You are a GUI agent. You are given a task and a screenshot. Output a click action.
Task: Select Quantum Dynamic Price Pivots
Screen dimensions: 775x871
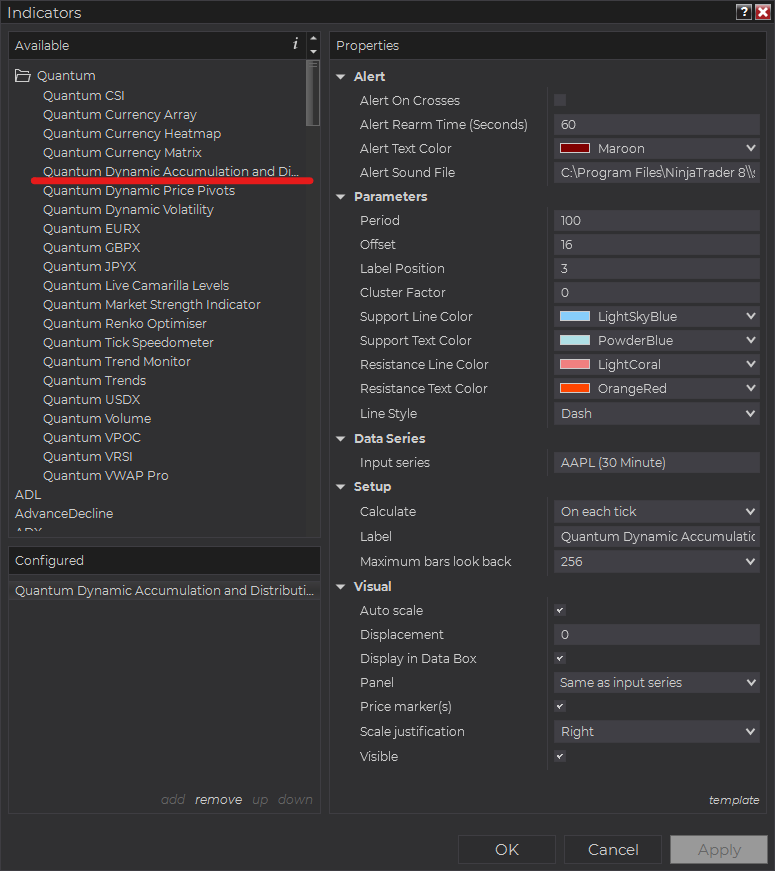(x=139, y=191)
